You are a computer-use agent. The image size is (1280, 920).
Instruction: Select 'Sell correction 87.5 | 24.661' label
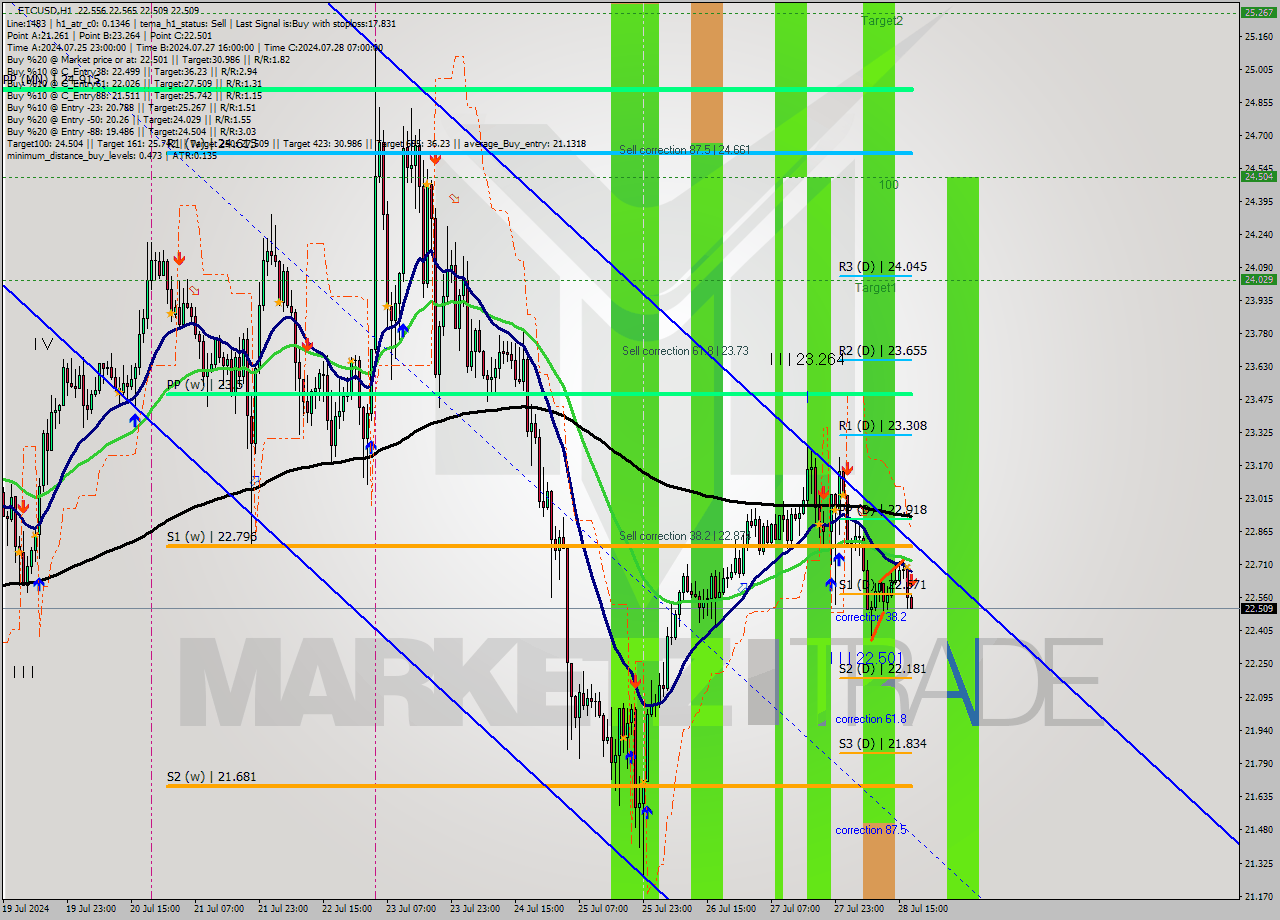(x=684, y=150)
